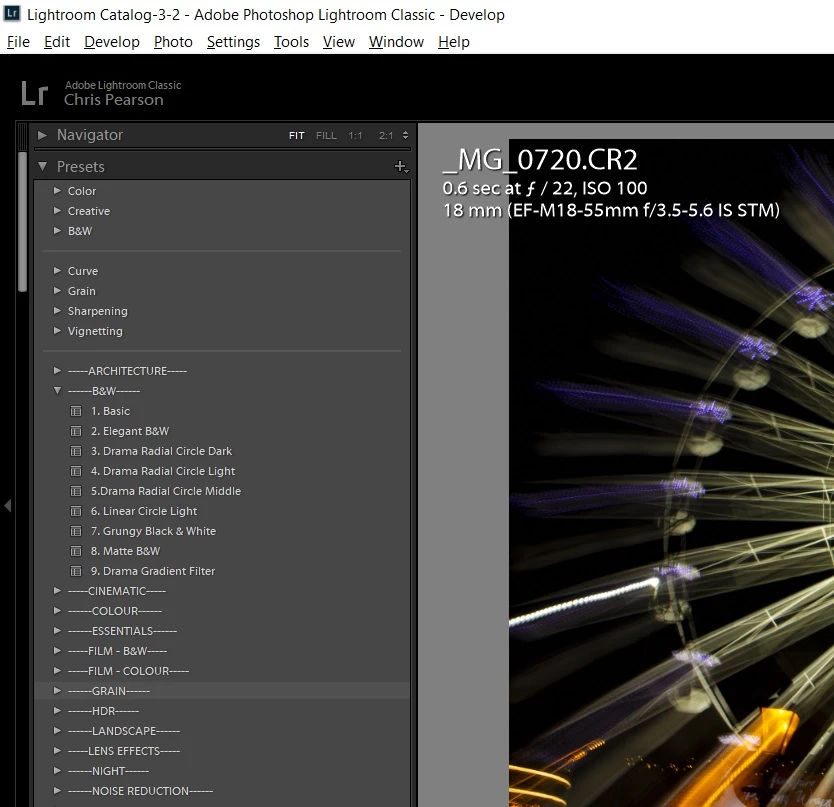Open the View menu
This screenshot has height=807, width=834.
[x=338, y=41]
